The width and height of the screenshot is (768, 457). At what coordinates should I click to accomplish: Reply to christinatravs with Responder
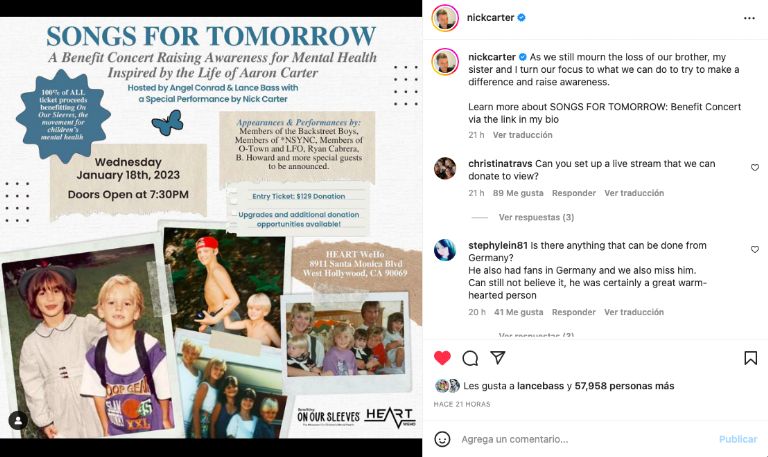tap(574, 193)
